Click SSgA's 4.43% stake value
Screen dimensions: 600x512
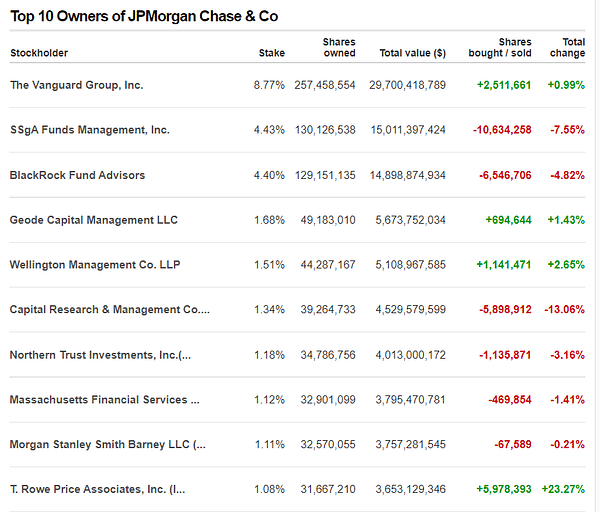coord(269,130)
